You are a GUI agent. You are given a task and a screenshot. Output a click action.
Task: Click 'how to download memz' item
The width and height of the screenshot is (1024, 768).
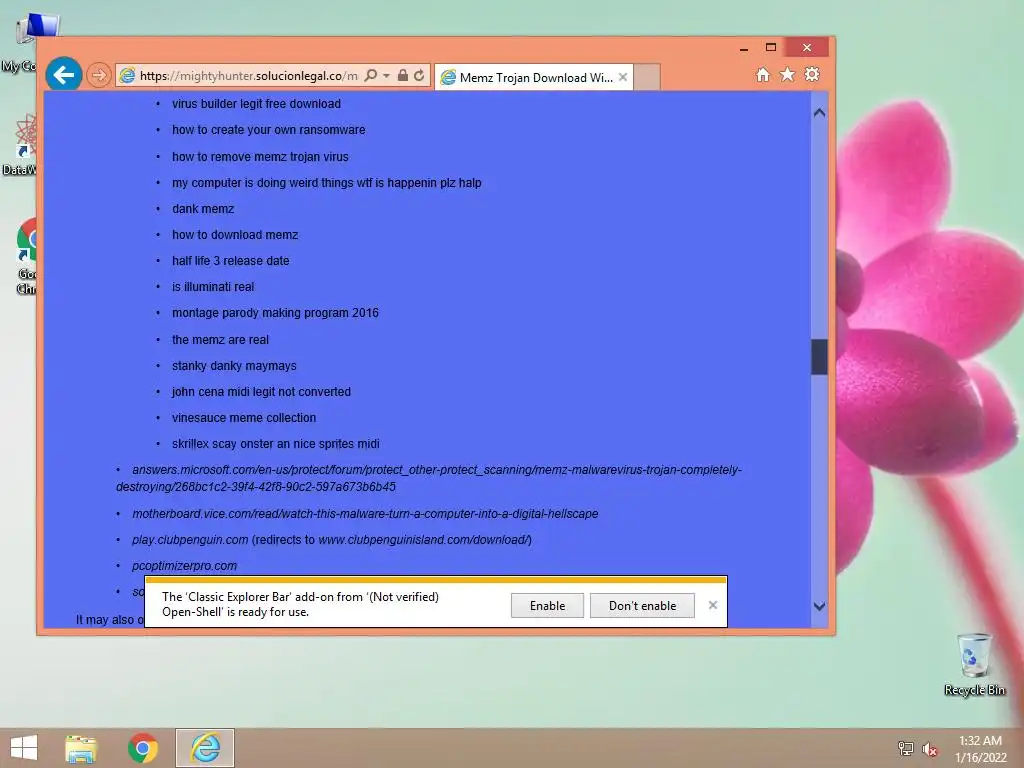pyautogui.click(x=234, y=235)
